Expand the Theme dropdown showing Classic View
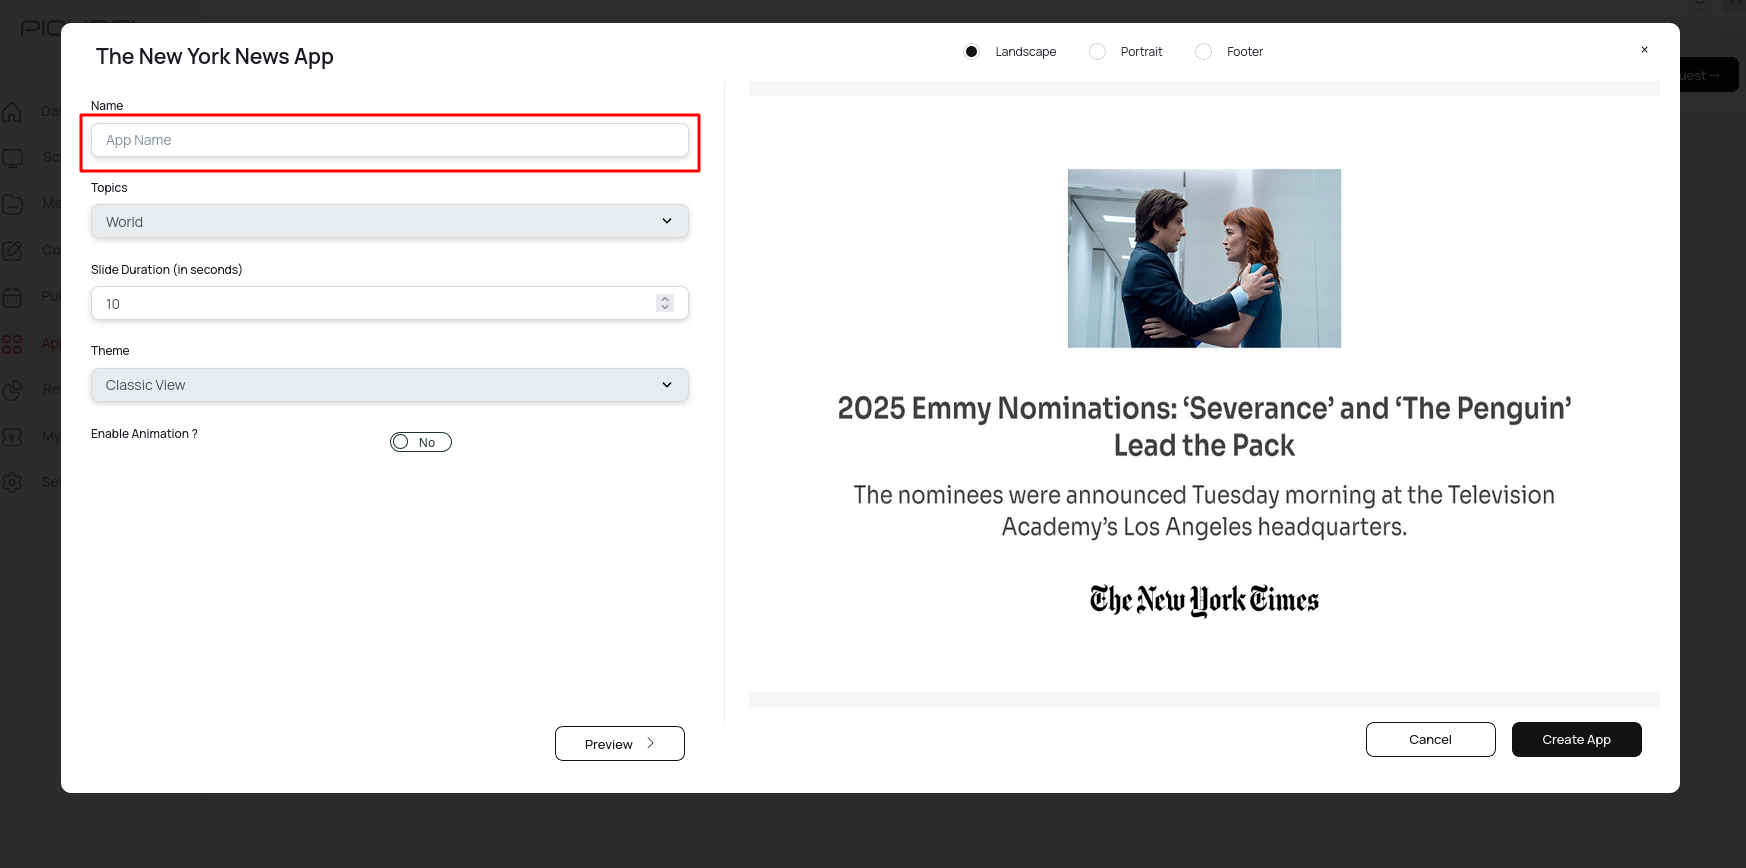 pyautogui.click(x=389, y=385)
